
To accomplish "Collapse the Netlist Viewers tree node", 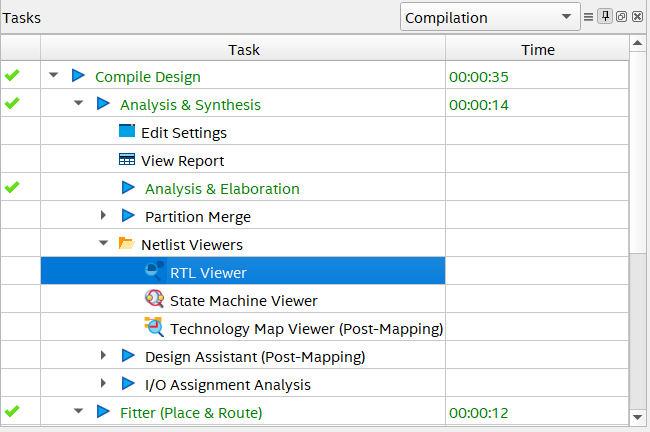I will coord(103,244).
